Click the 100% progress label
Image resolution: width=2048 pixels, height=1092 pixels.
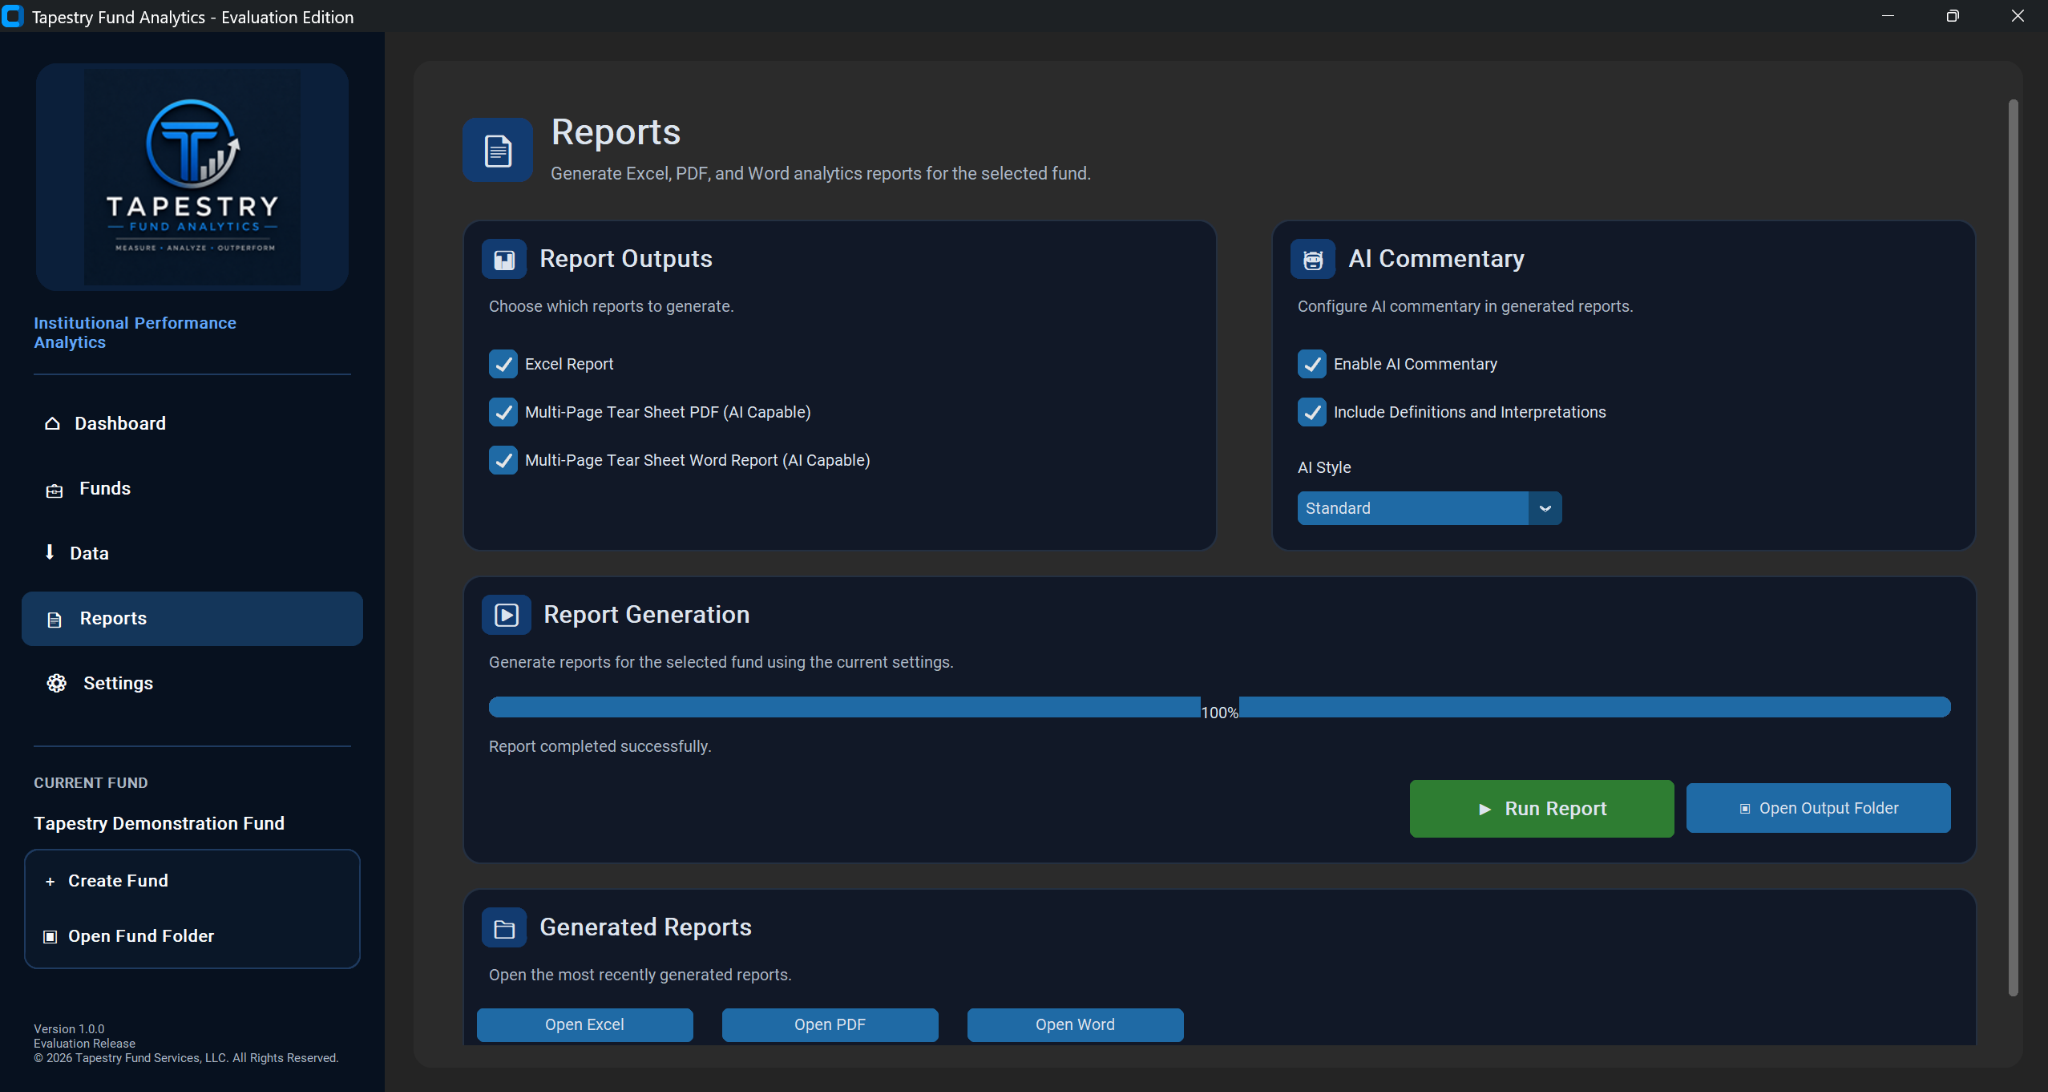click(1220, 712)
